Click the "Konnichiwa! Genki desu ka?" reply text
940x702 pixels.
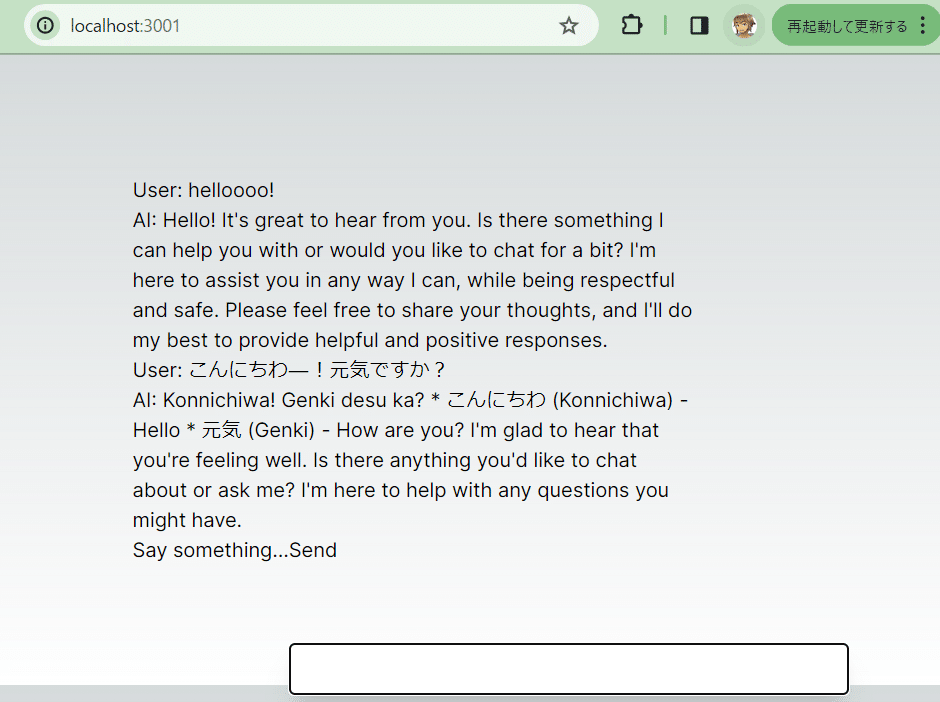click(x=288, y=400)
